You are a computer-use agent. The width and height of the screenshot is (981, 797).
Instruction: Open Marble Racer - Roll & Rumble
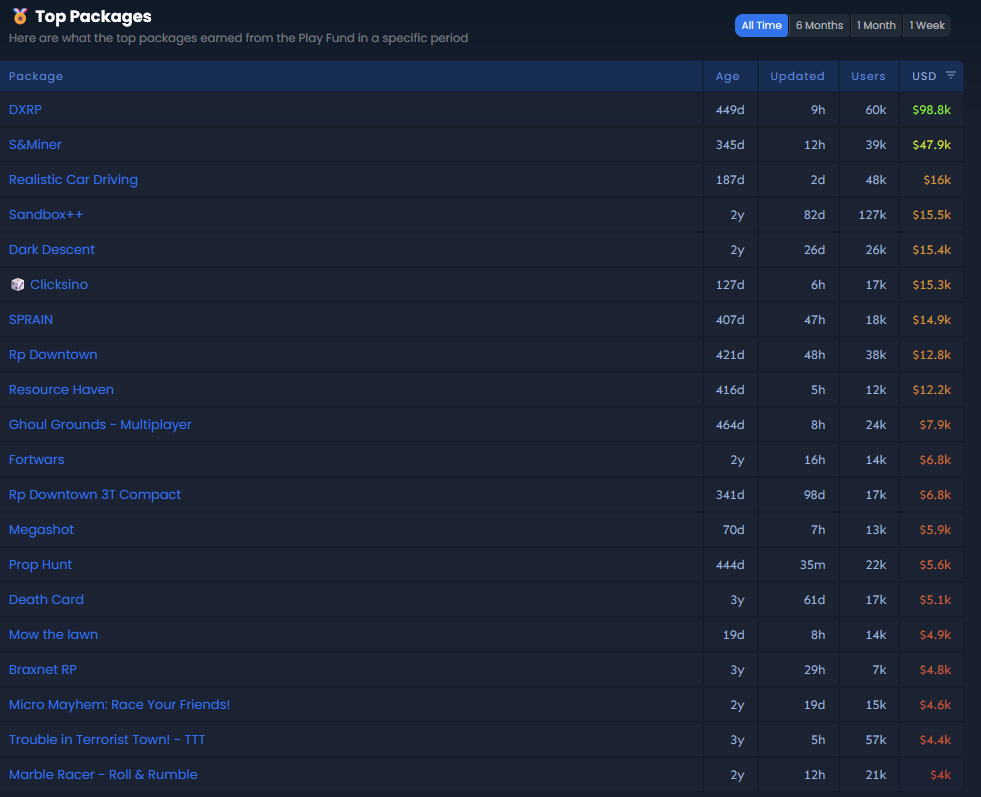tap(103, 774)
